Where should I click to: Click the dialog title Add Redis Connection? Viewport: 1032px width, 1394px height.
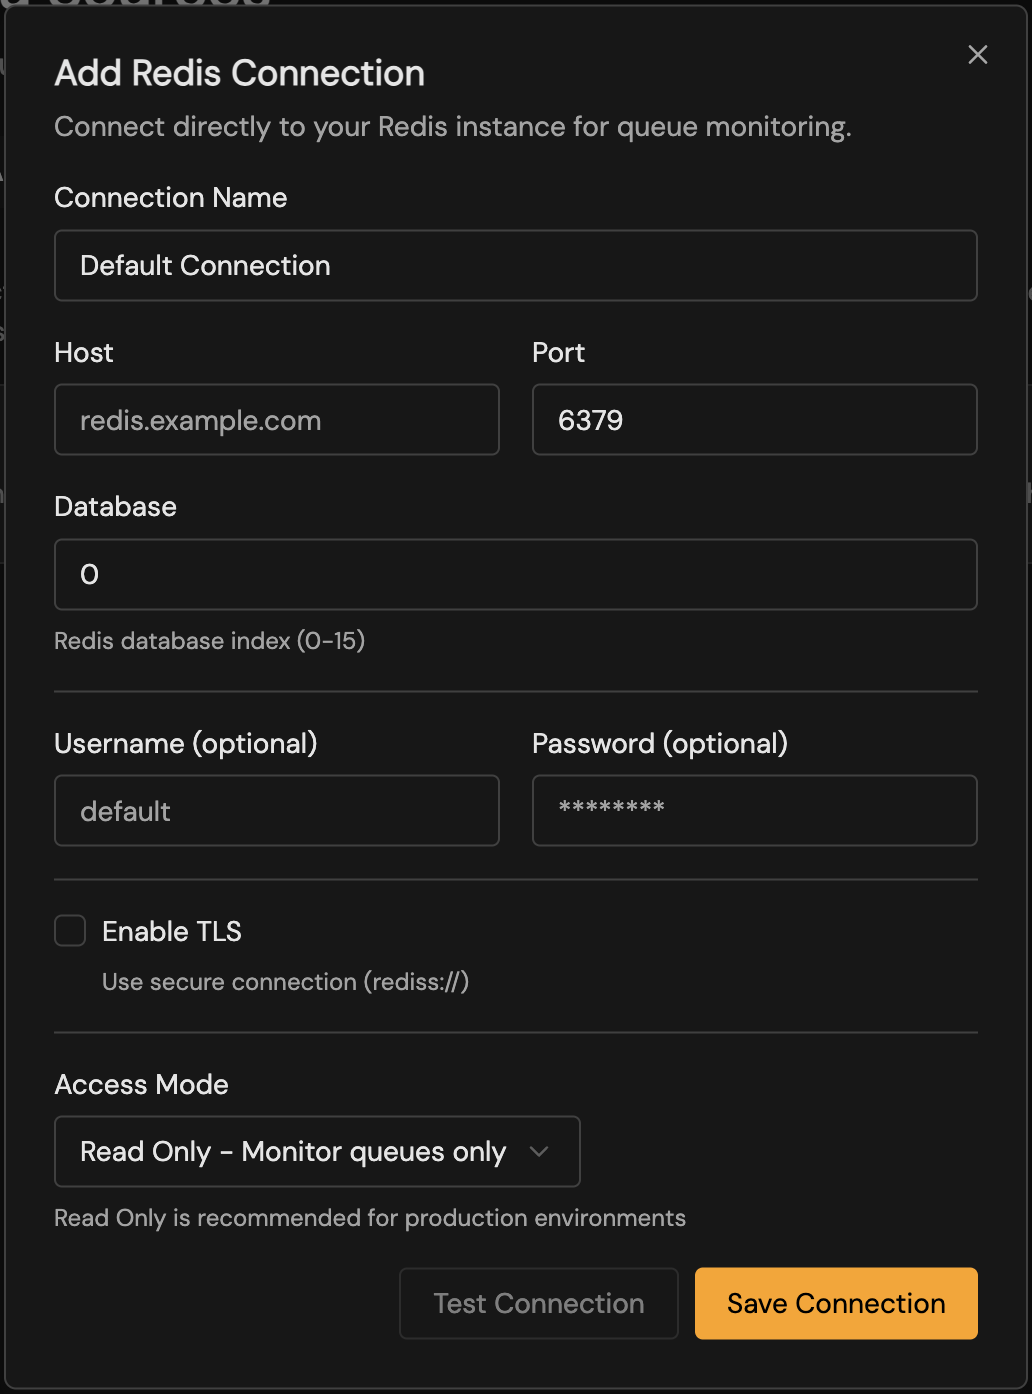[x=240, y=73]
